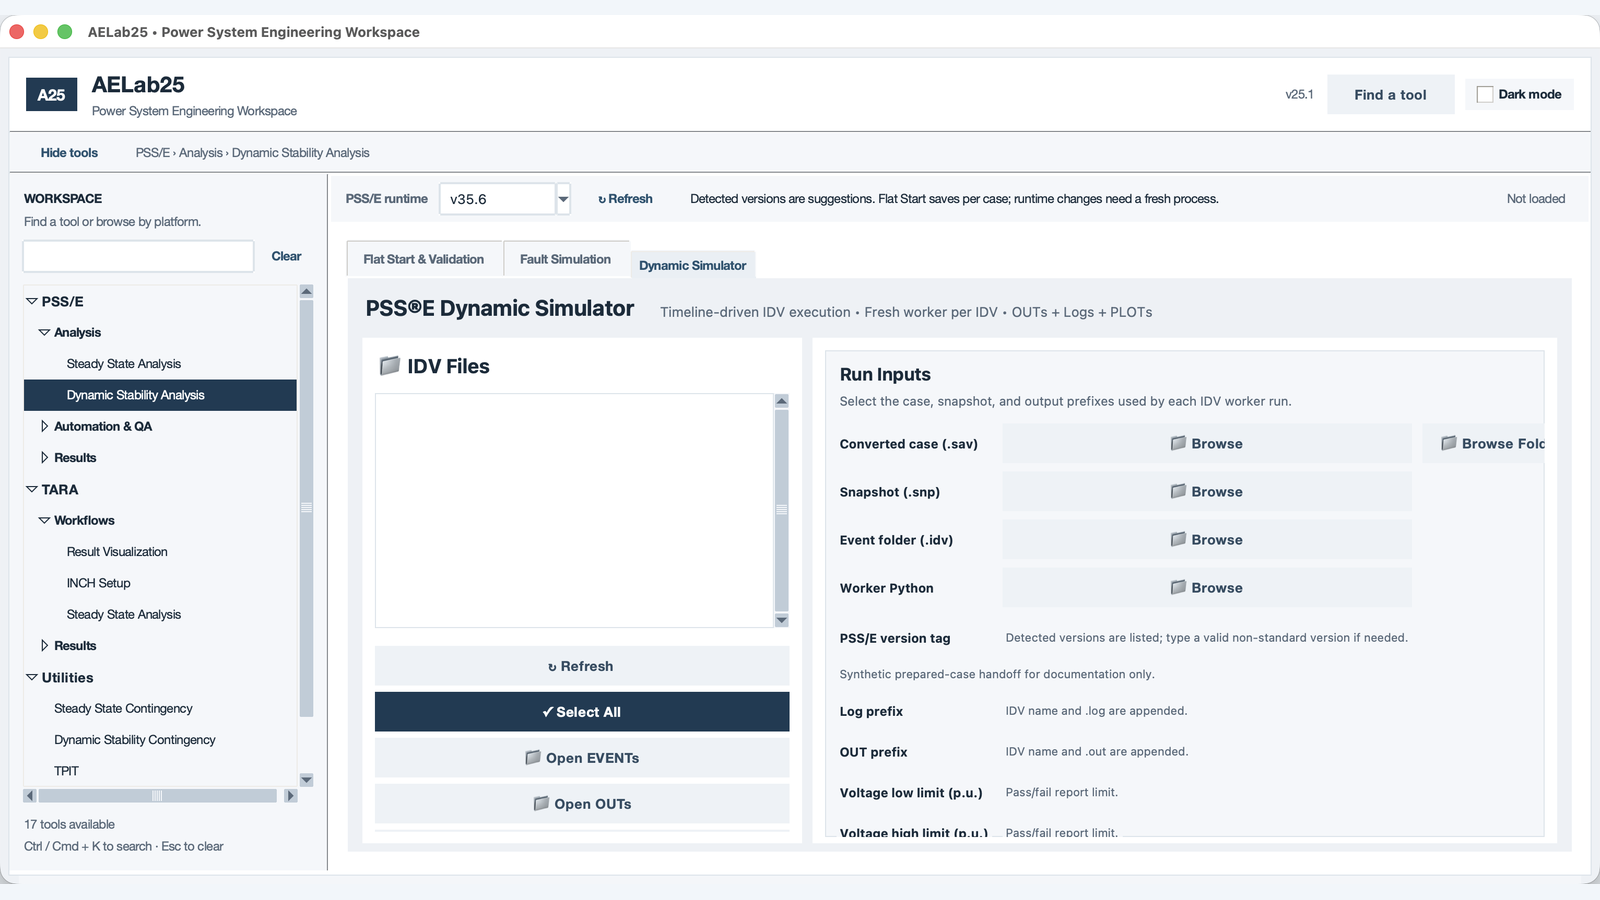This screenshot has width=1600, height=900.
Task: Click the PSS/E breadcrumb segment
Action: click(153, 153)
